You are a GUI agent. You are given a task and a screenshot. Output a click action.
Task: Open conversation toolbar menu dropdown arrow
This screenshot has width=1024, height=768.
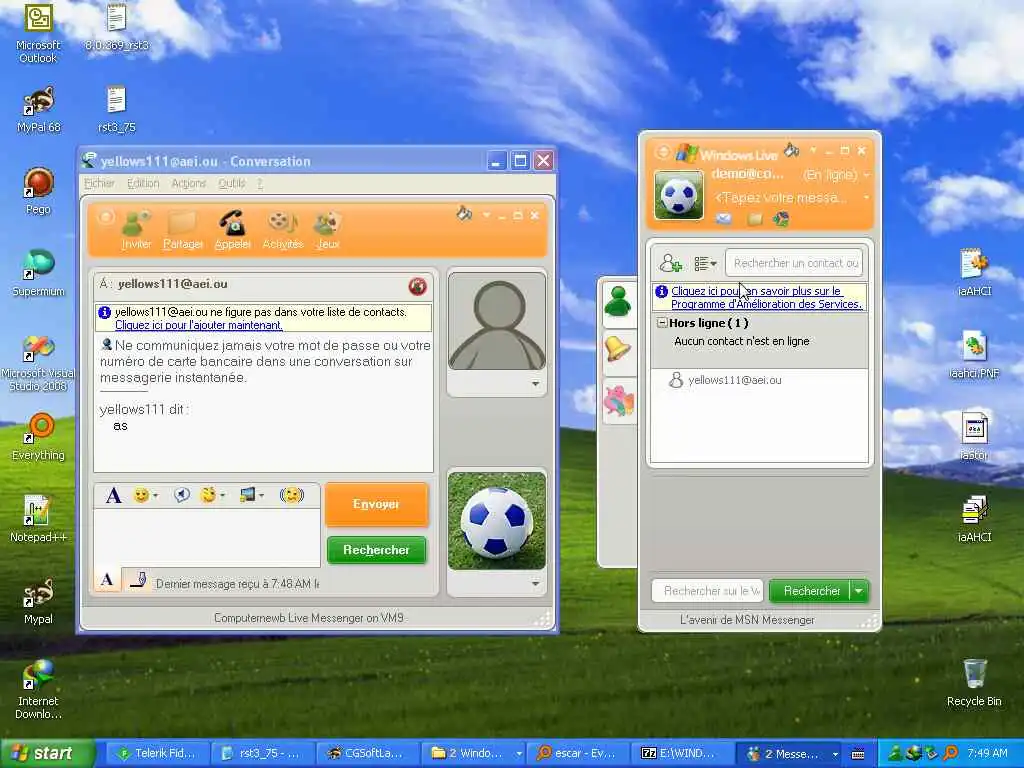pos(487,215)
